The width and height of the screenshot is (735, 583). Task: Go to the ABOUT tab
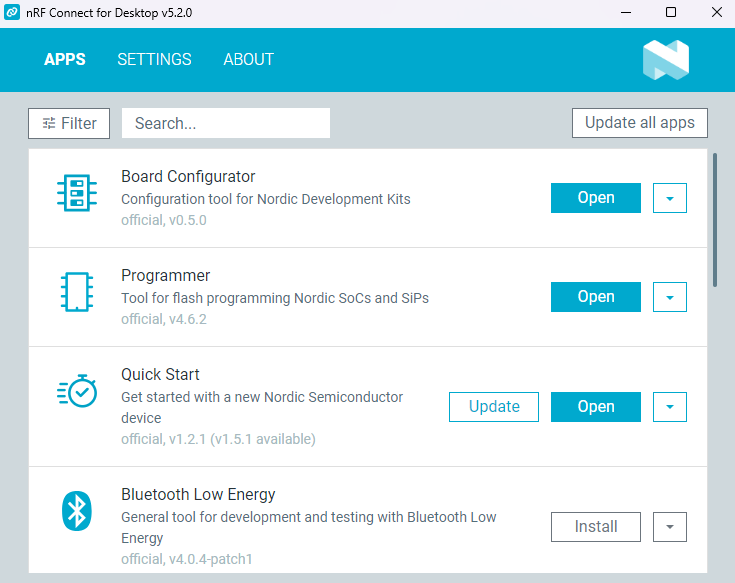248,60
